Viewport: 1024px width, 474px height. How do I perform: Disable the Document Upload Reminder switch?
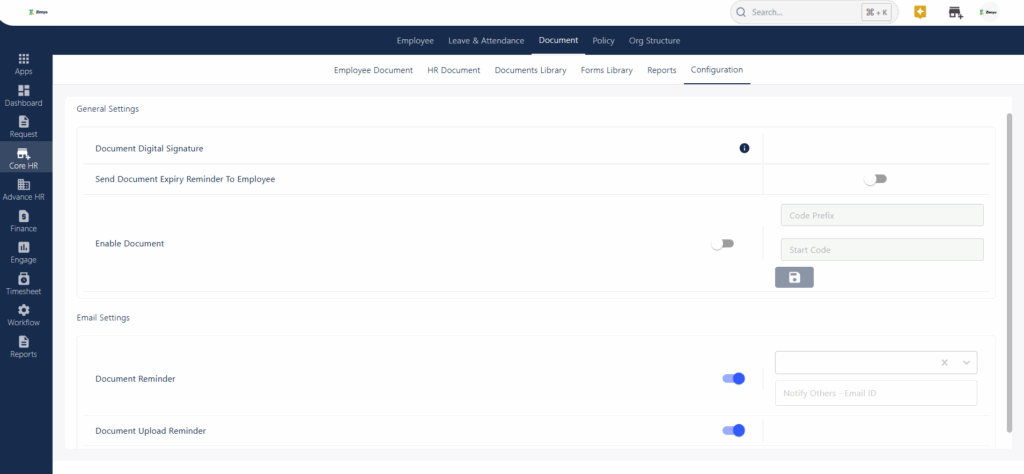click(733, 430)
